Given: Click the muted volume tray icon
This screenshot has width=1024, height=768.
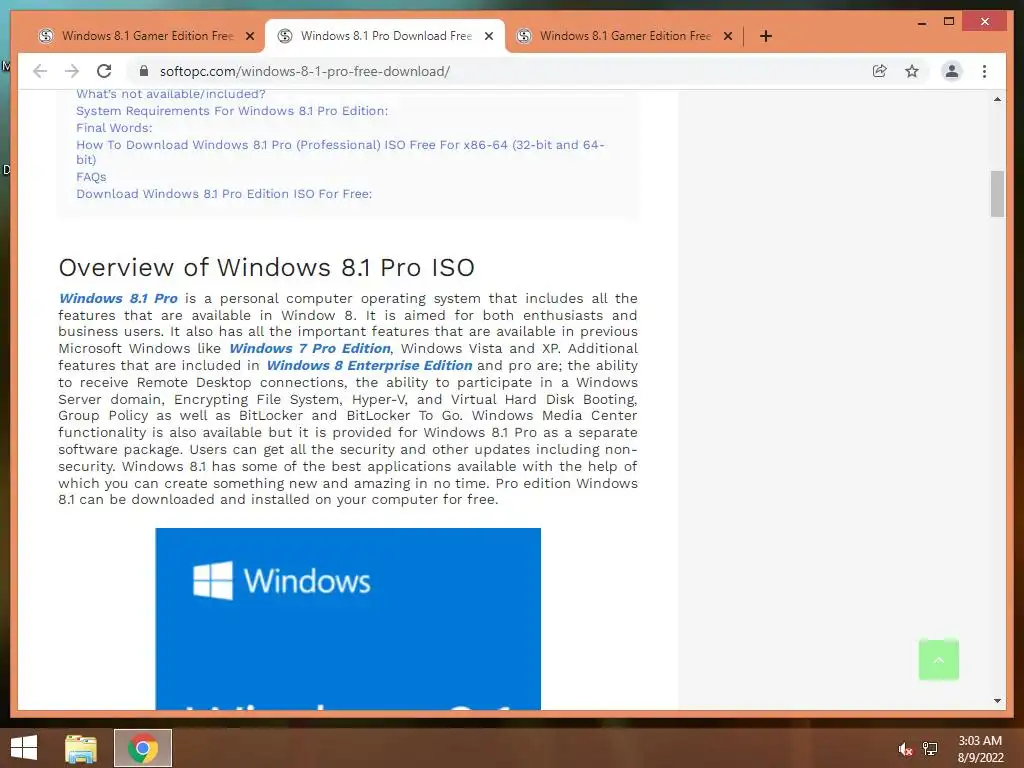Looking at the screenshot, I should click(905, 749).
